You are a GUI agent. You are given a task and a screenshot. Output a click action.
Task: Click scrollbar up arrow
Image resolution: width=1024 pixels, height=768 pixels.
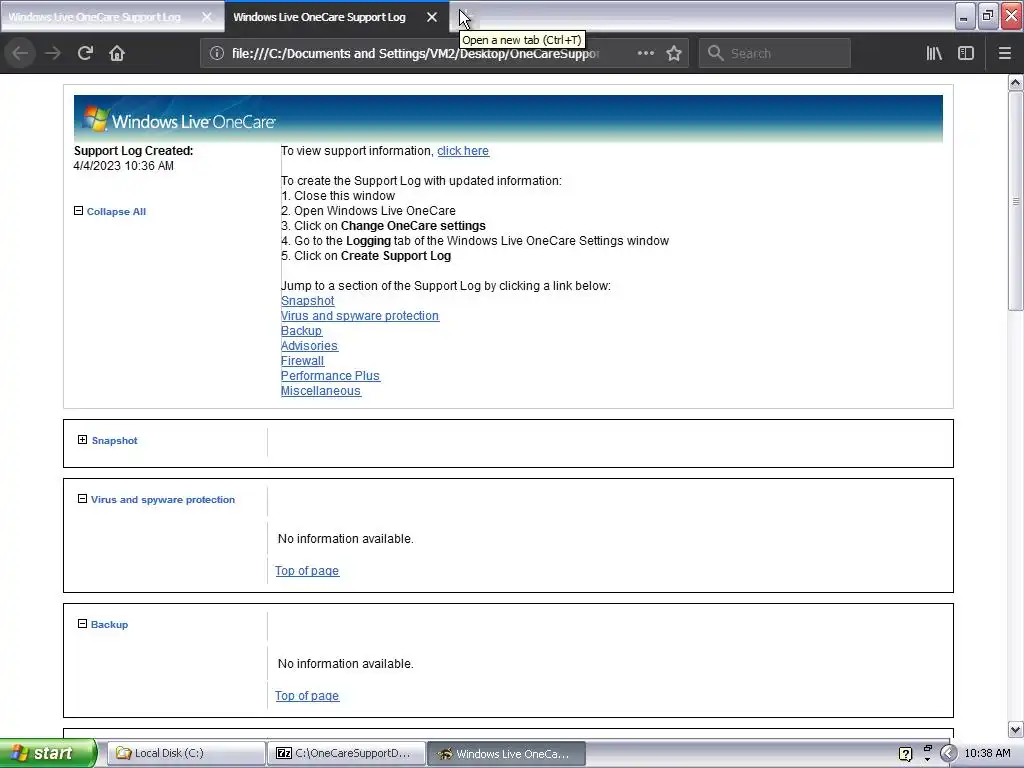coord(1015,82)
